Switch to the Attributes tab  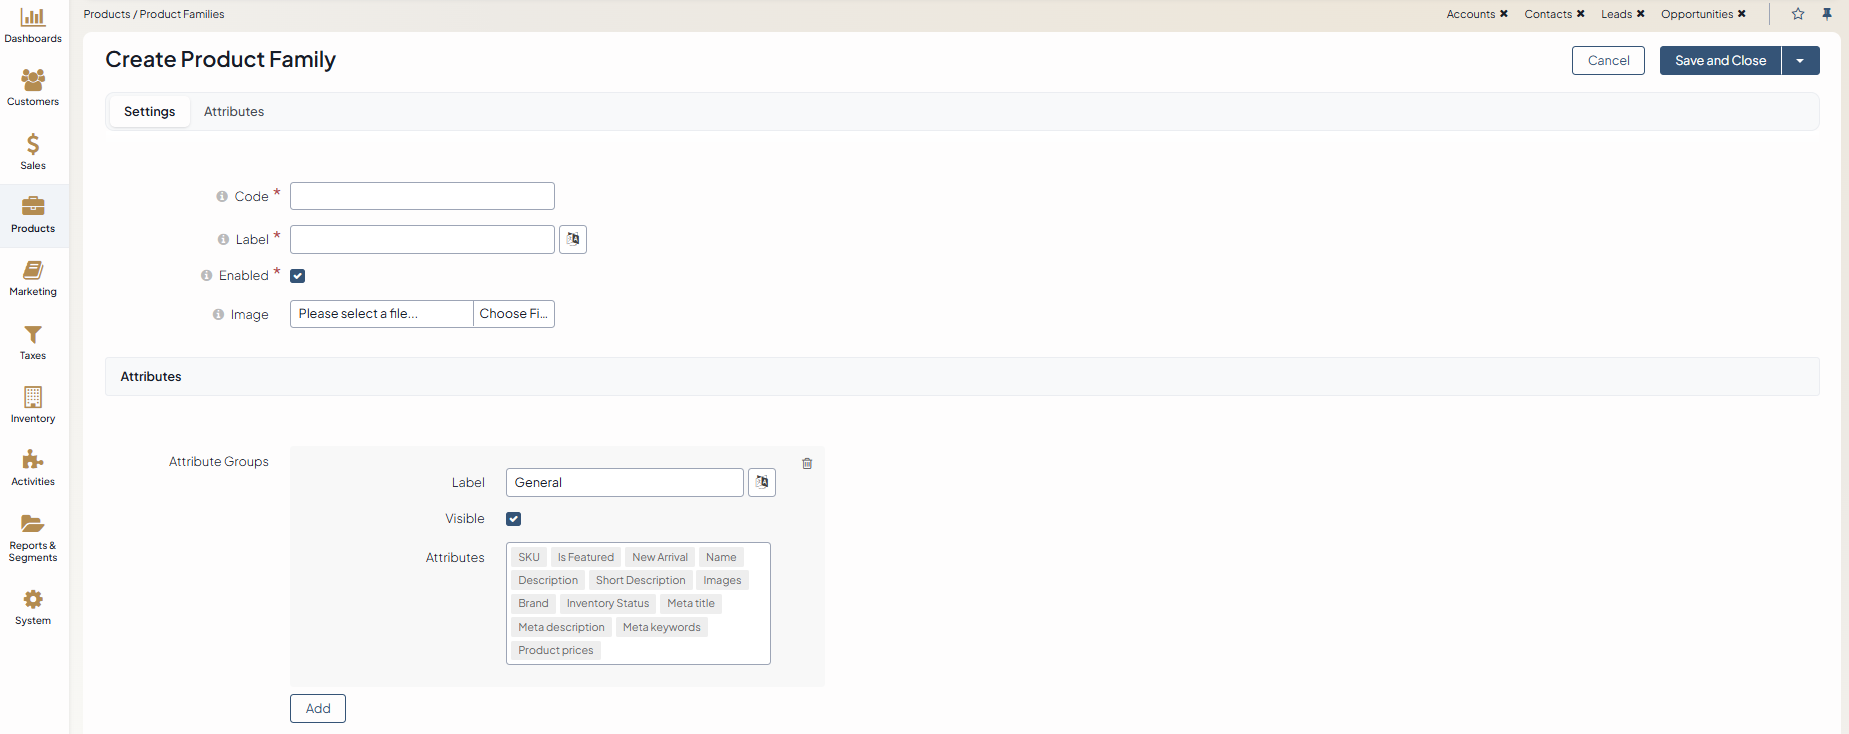click(234, 112)
